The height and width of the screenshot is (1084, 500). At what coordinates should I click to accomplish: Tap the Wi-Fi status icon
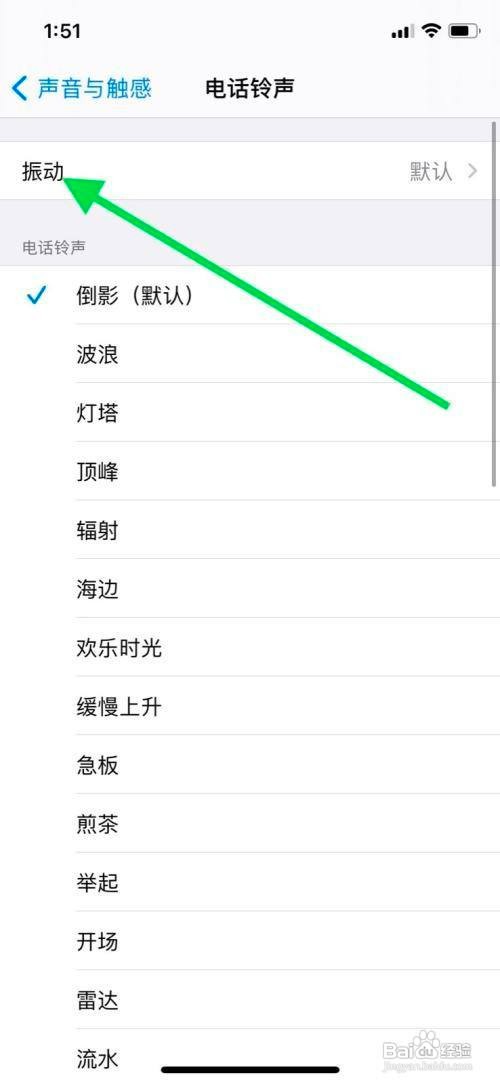[x=432, y=30]
